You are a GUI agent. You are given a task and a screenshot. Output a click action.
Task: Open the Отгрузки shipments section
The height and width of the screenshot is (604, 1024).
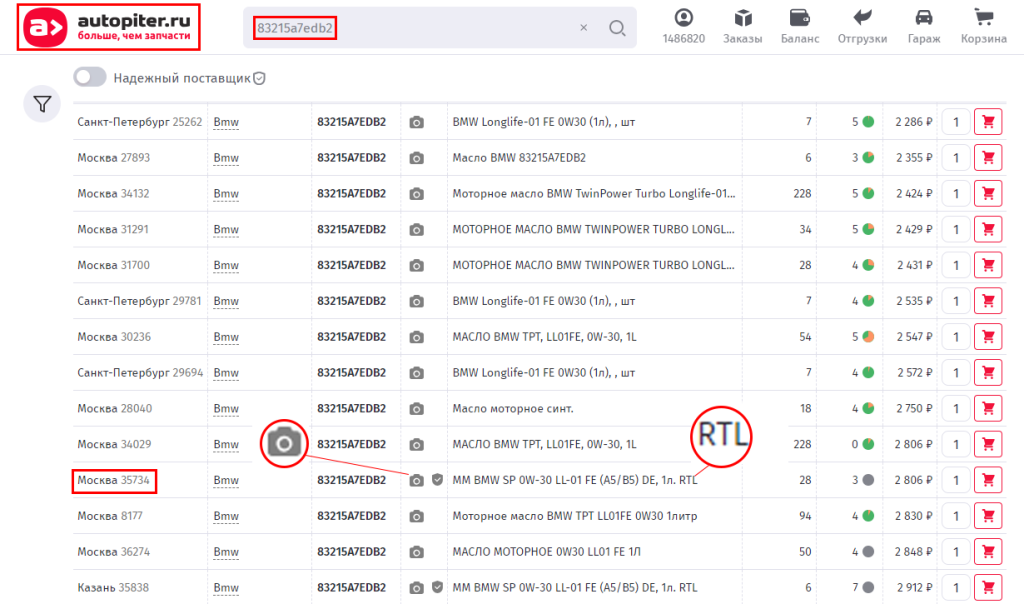(x=862, y=27)
